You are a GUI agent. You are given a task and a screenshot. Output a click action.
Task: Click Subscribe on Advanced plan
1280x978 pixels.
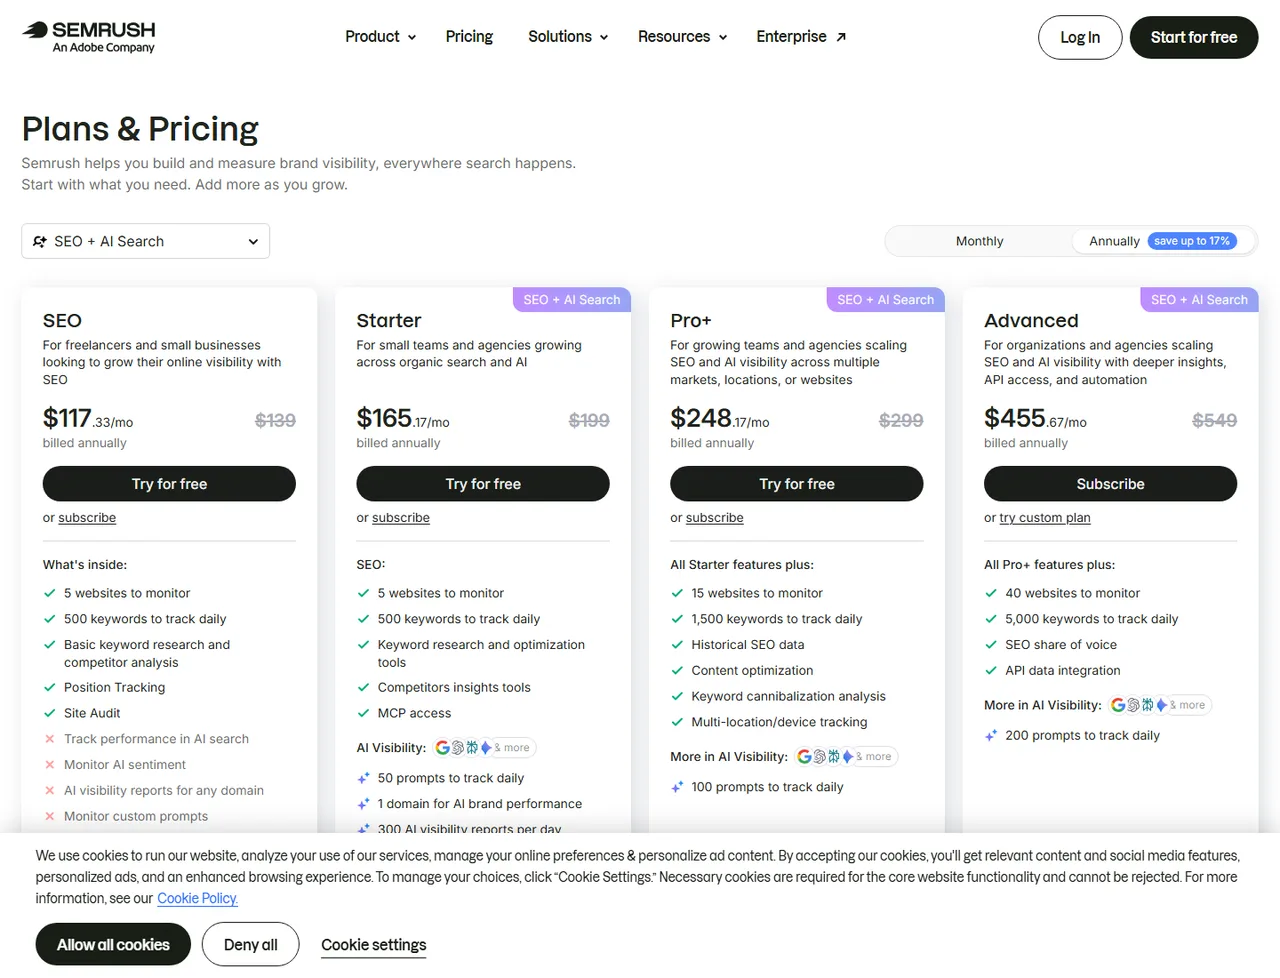tap(1110, 484)
